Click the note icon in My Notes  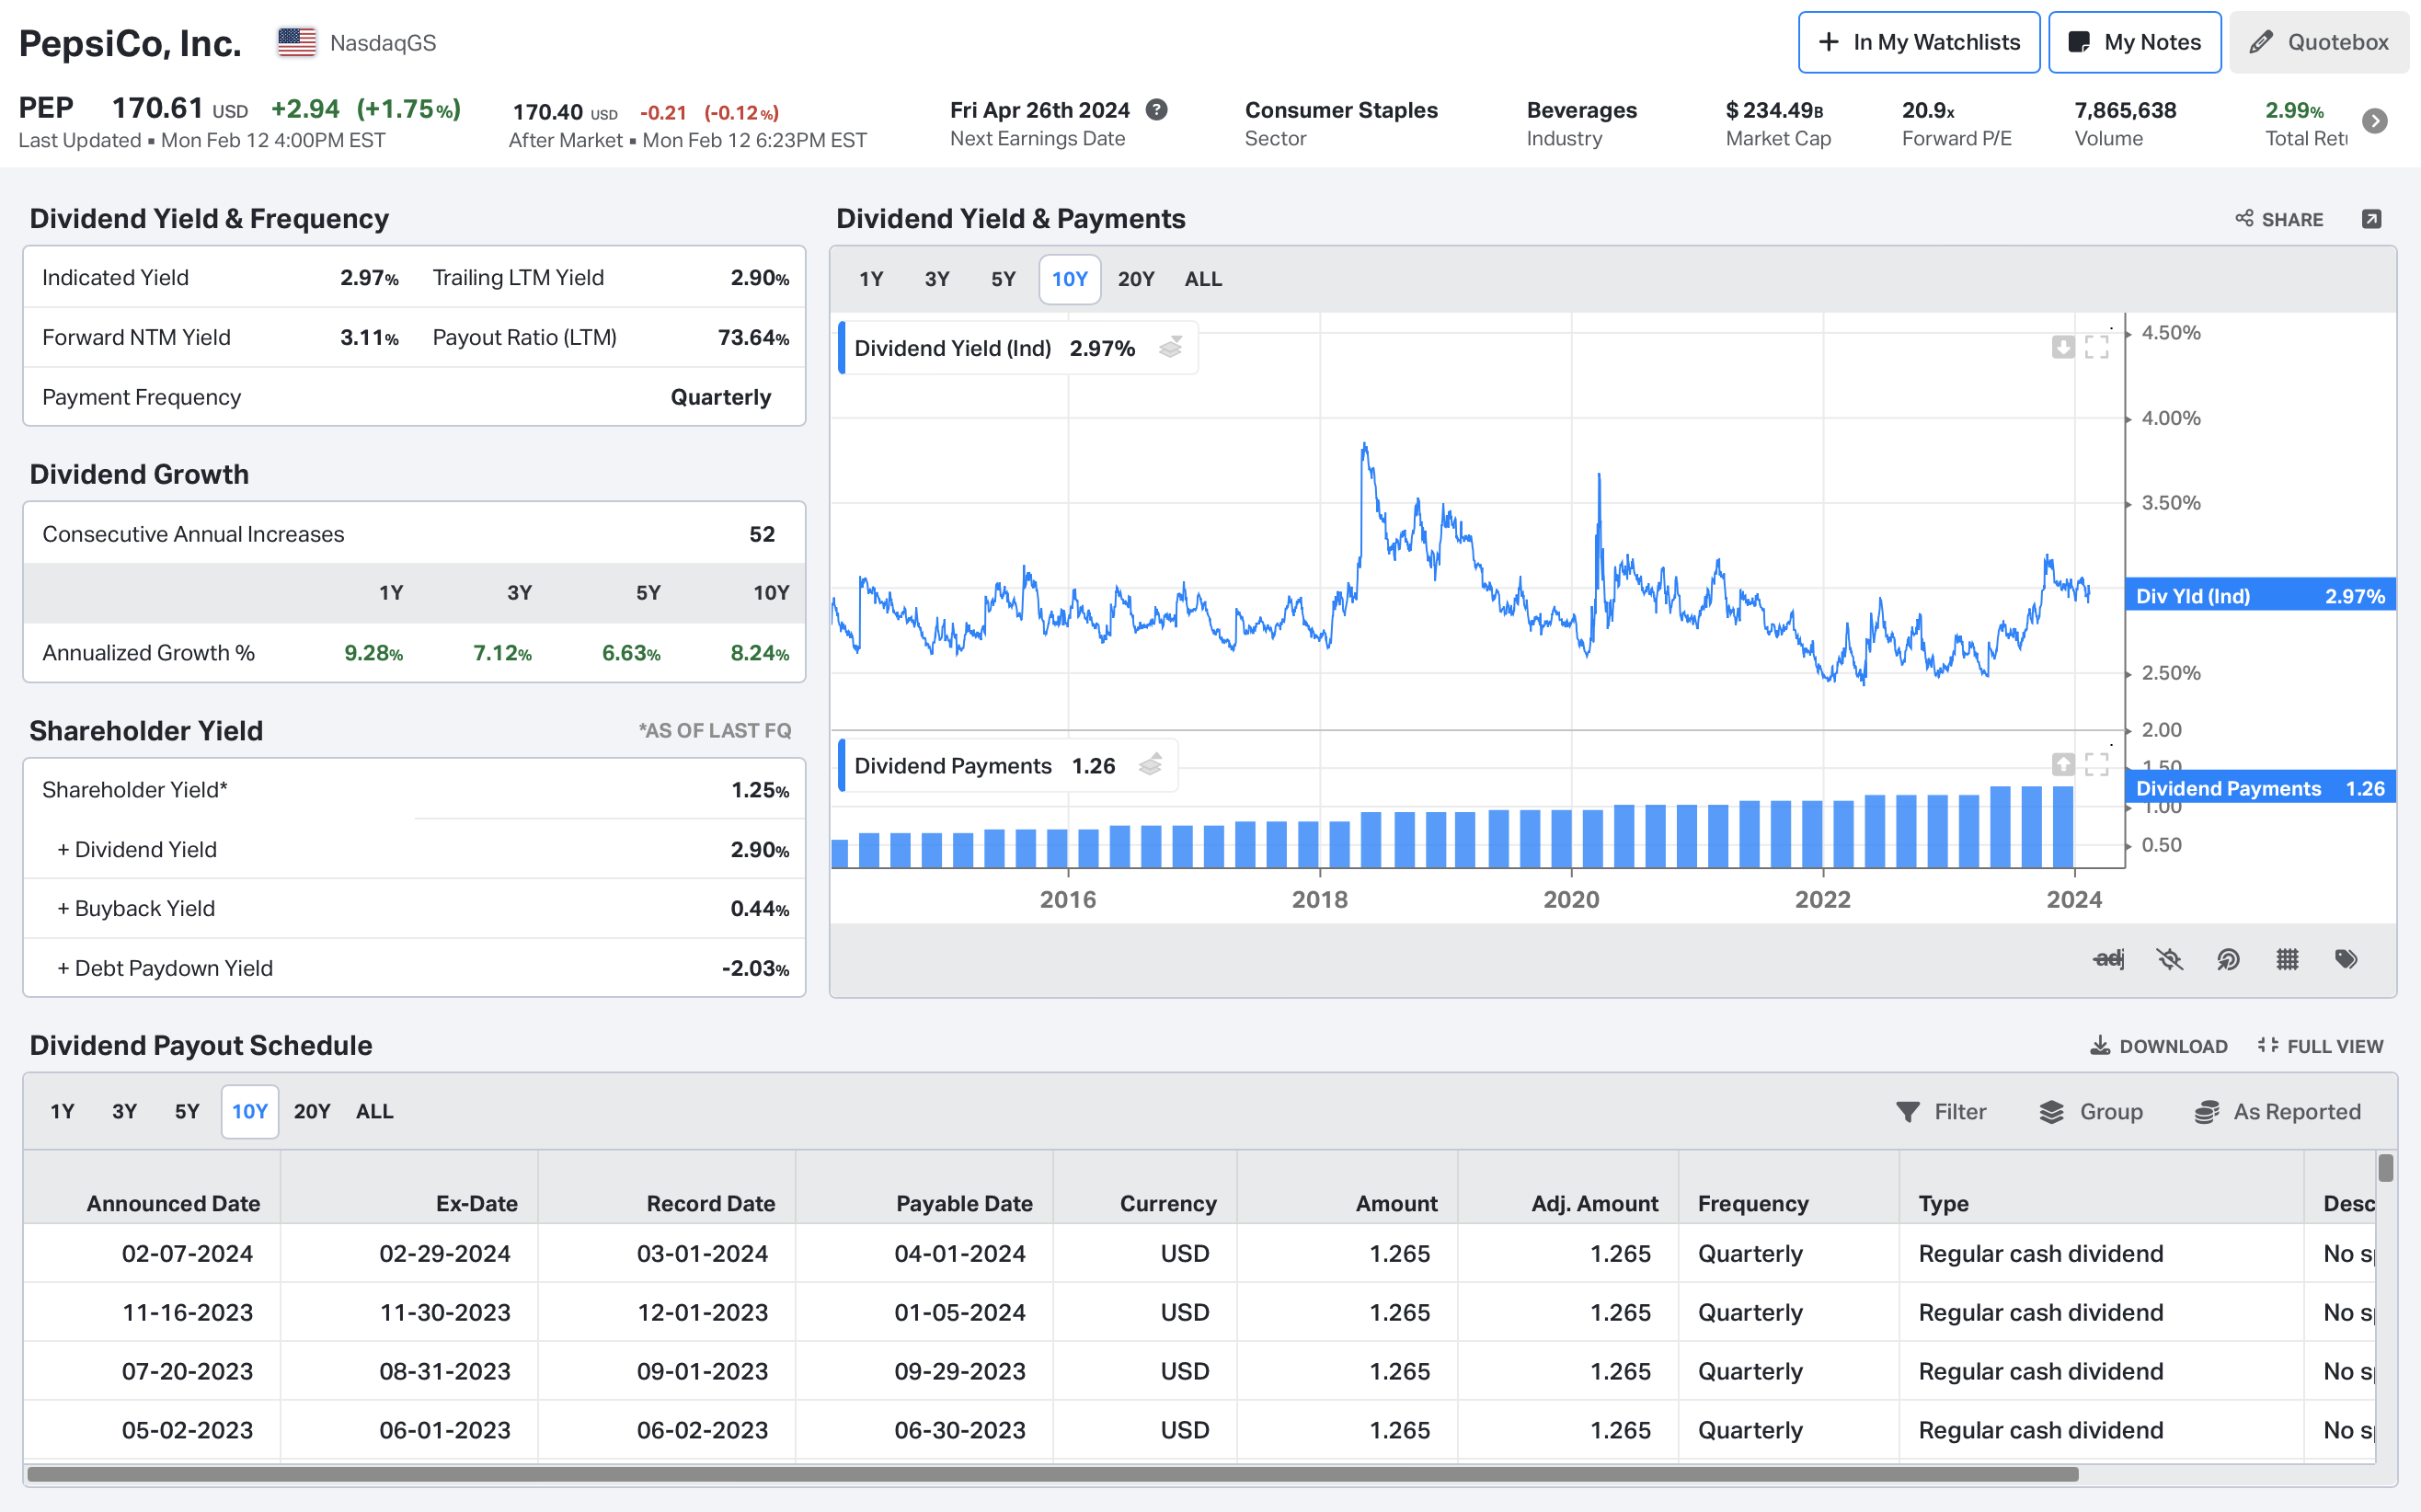coord(2079,42)
